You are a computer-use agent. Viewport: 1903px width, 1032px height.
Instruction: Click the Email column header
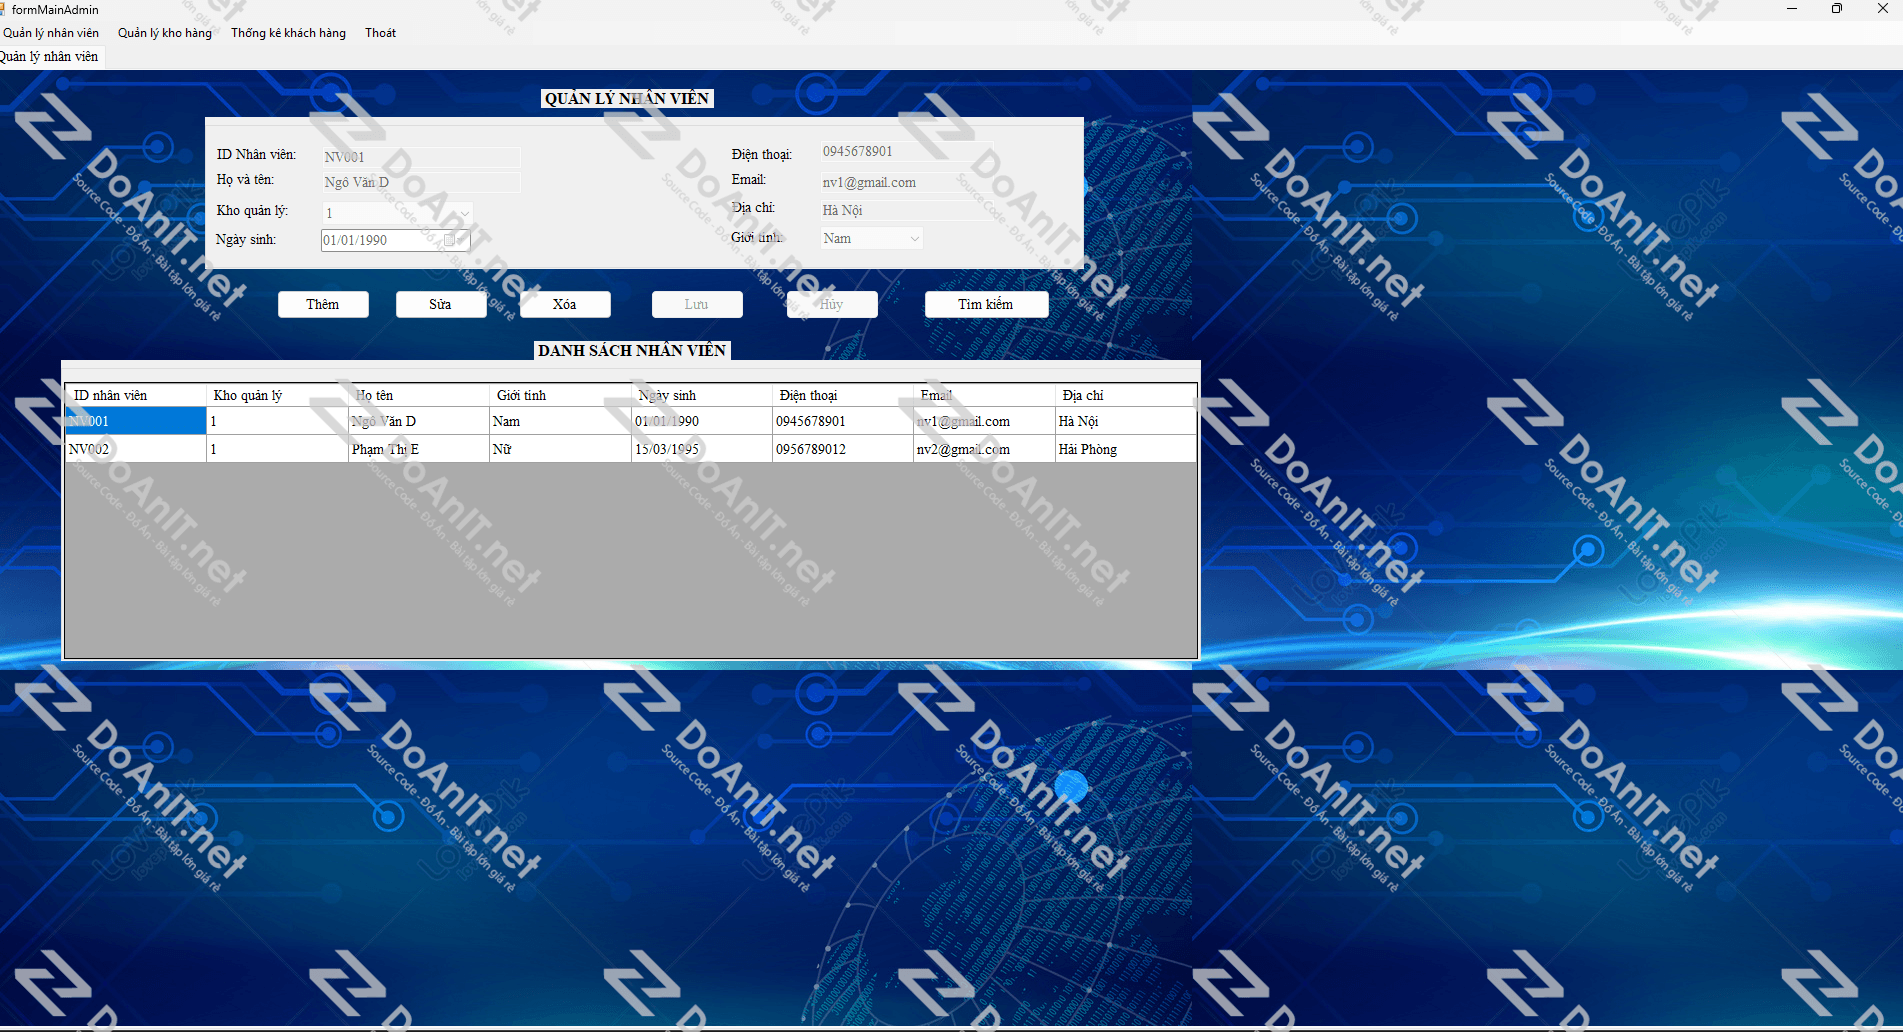coord(984,396)
